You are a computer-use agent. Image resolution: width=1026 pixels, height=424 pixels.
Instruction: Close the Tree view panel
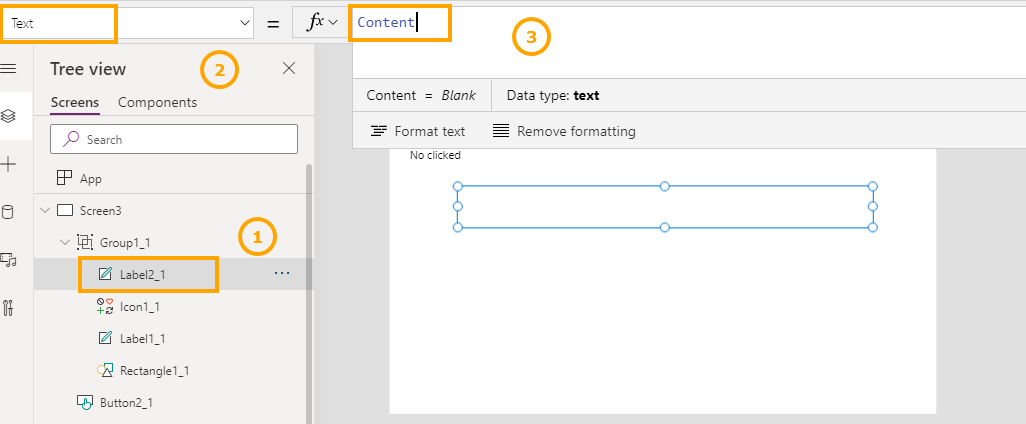(289, 68)
